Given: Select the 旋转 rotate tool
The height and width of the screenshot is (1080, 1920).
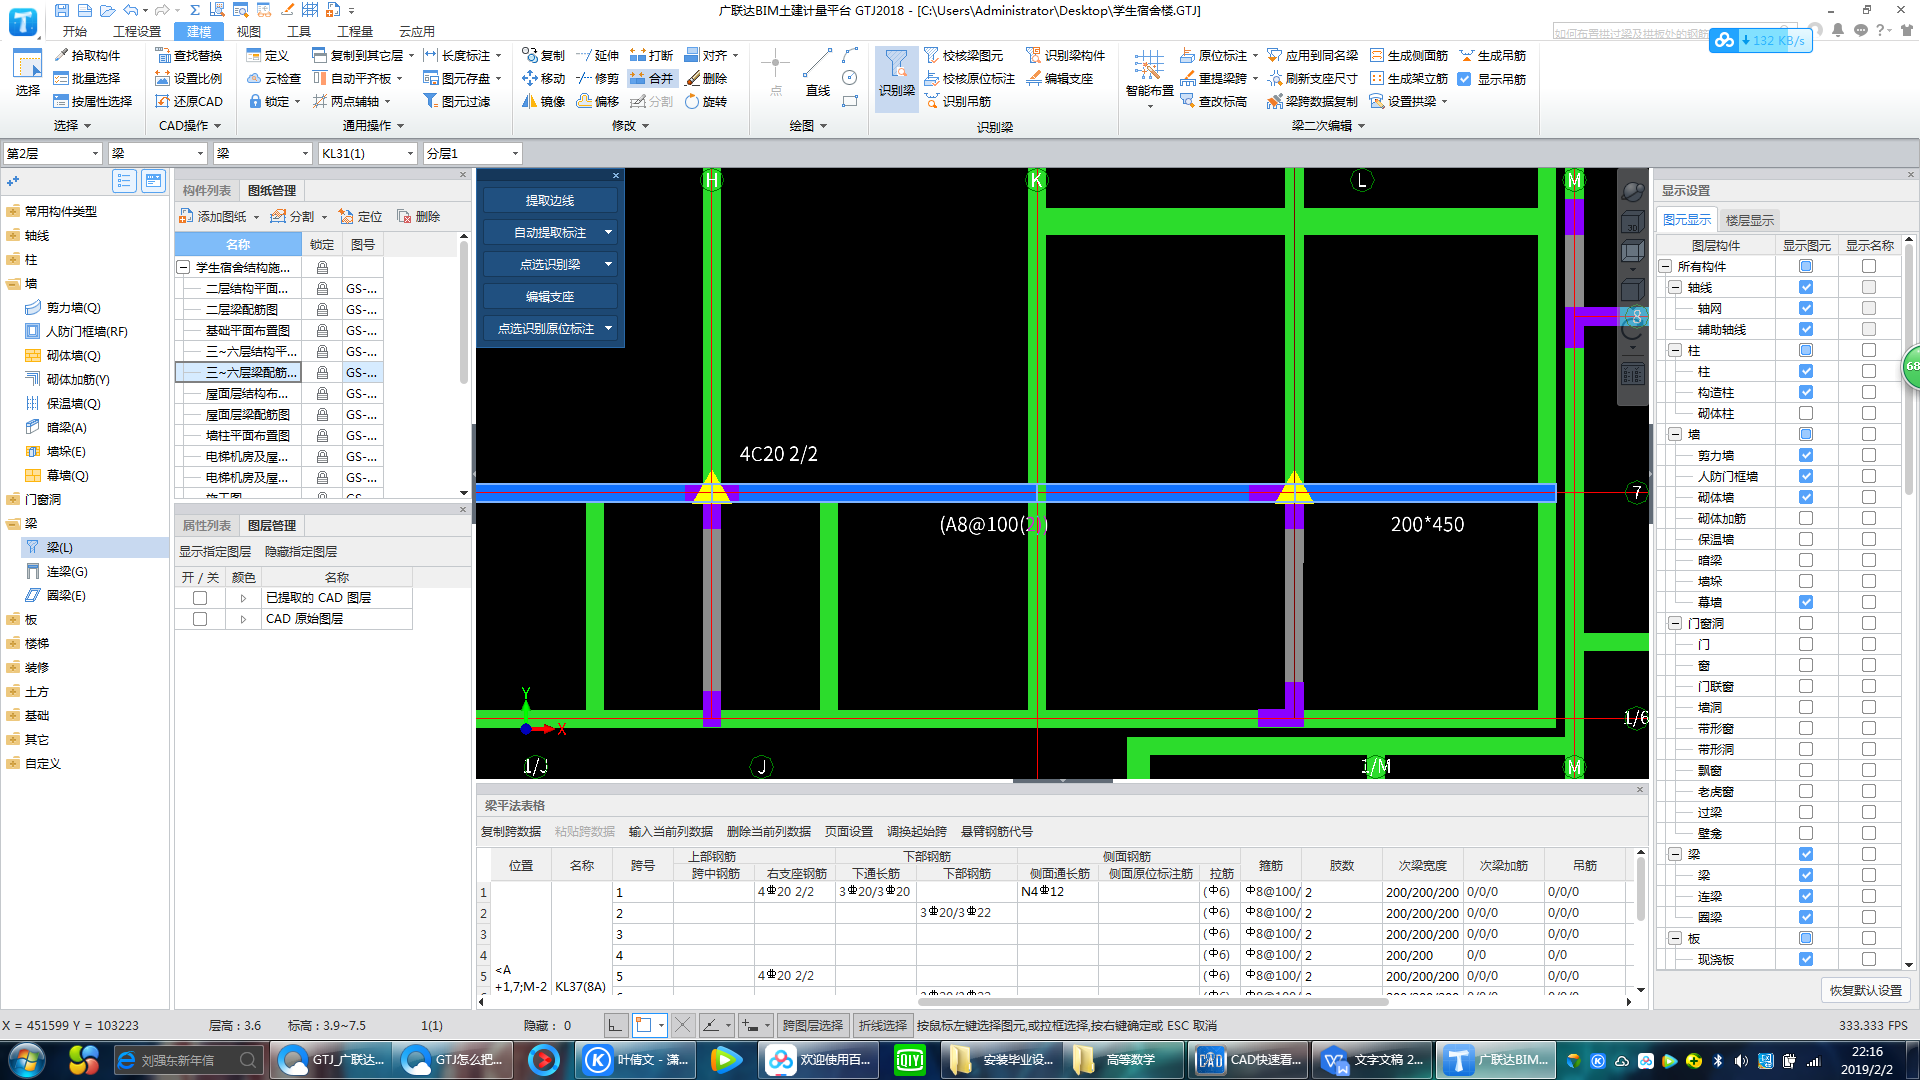Looking at the screenshot, I should [x=706, y=101].
